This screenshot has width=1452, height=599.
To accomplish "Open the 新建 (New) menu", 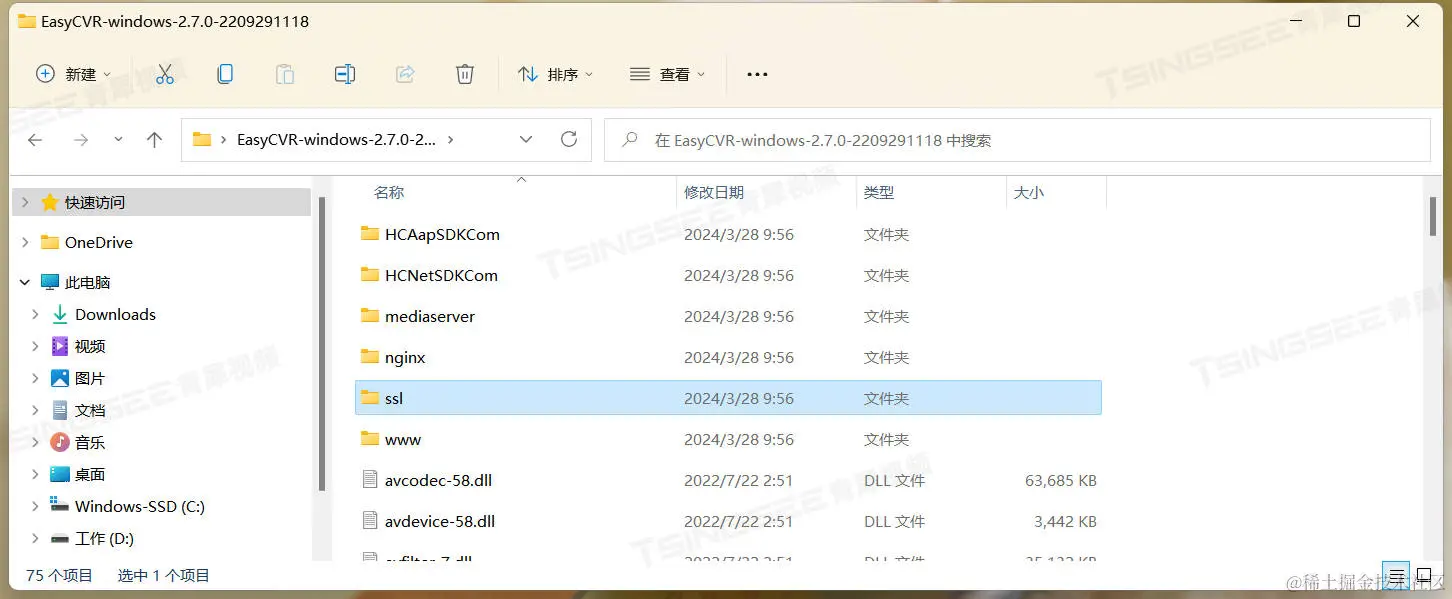I will pyautogui.click(x=74, y=74).
